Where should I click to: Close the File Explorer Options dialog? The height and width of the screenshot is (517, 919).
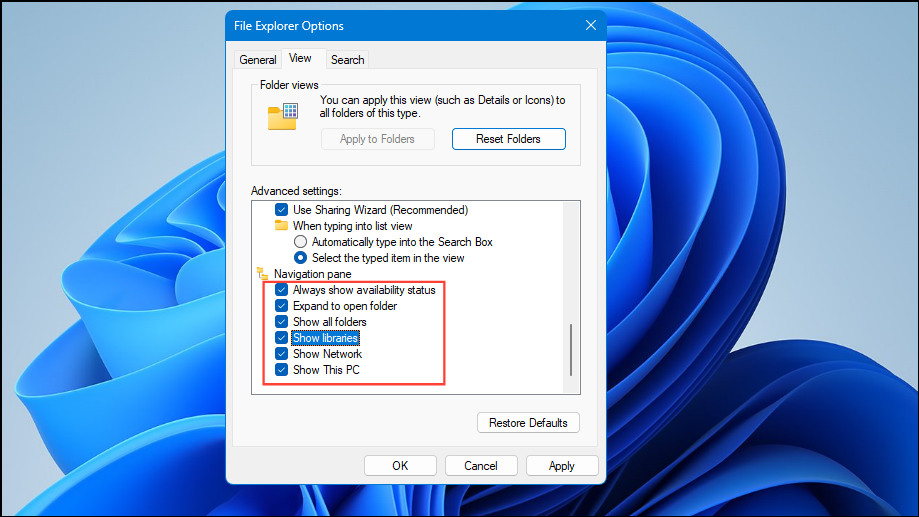click(591, 25)
